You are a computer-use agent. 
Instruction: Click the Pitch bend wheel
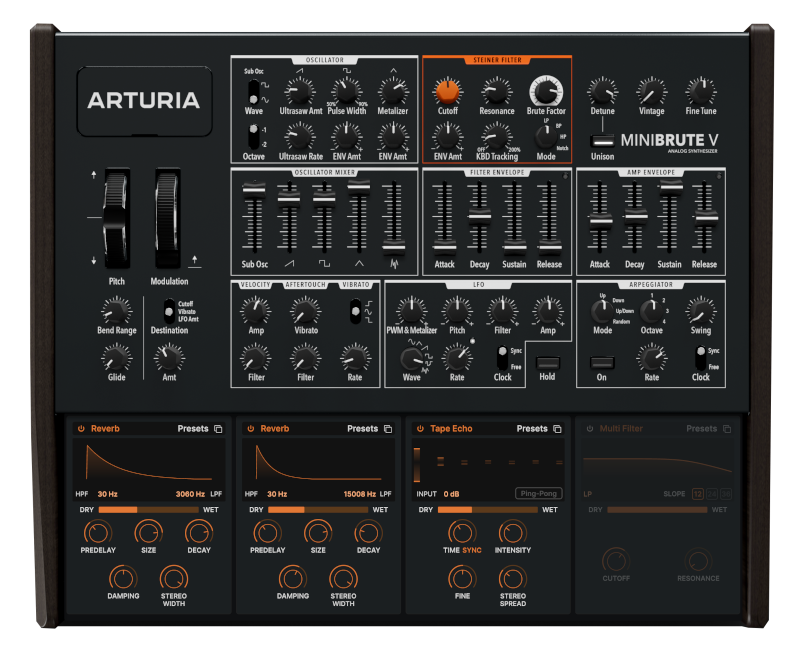(116, 218)
